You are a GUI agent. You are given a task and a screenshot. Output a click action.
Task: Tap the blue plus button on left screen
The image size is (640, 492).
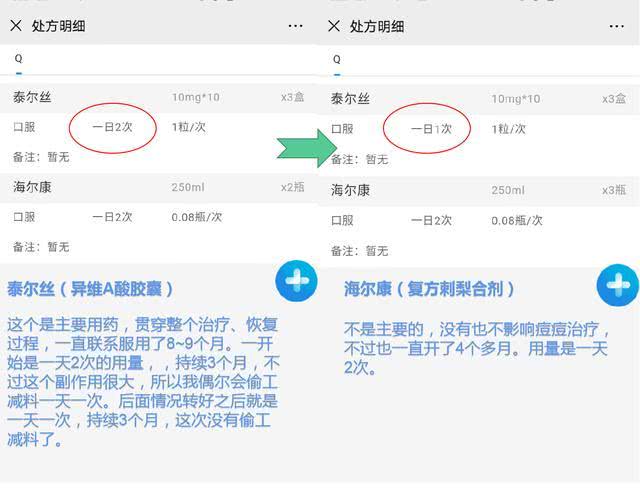click(x=296, y=281)
